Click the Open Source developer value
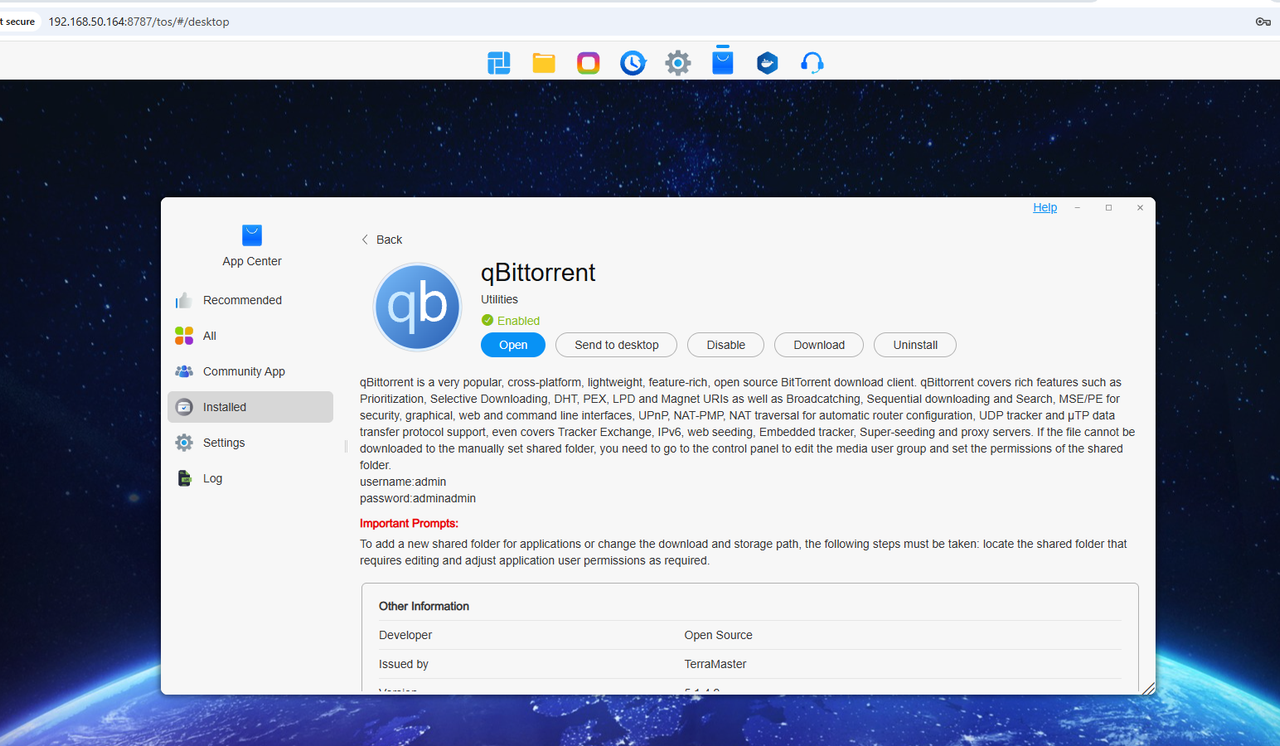The width and height of the screenshot is (1280, 746). 718,635
